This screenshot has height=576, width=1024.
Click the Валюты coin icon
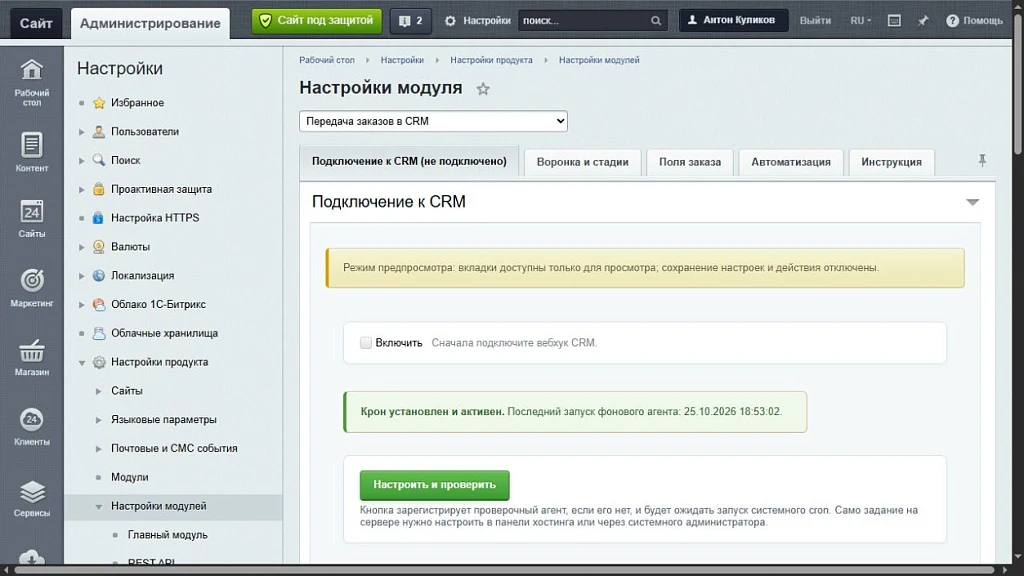tap(99, 246)
